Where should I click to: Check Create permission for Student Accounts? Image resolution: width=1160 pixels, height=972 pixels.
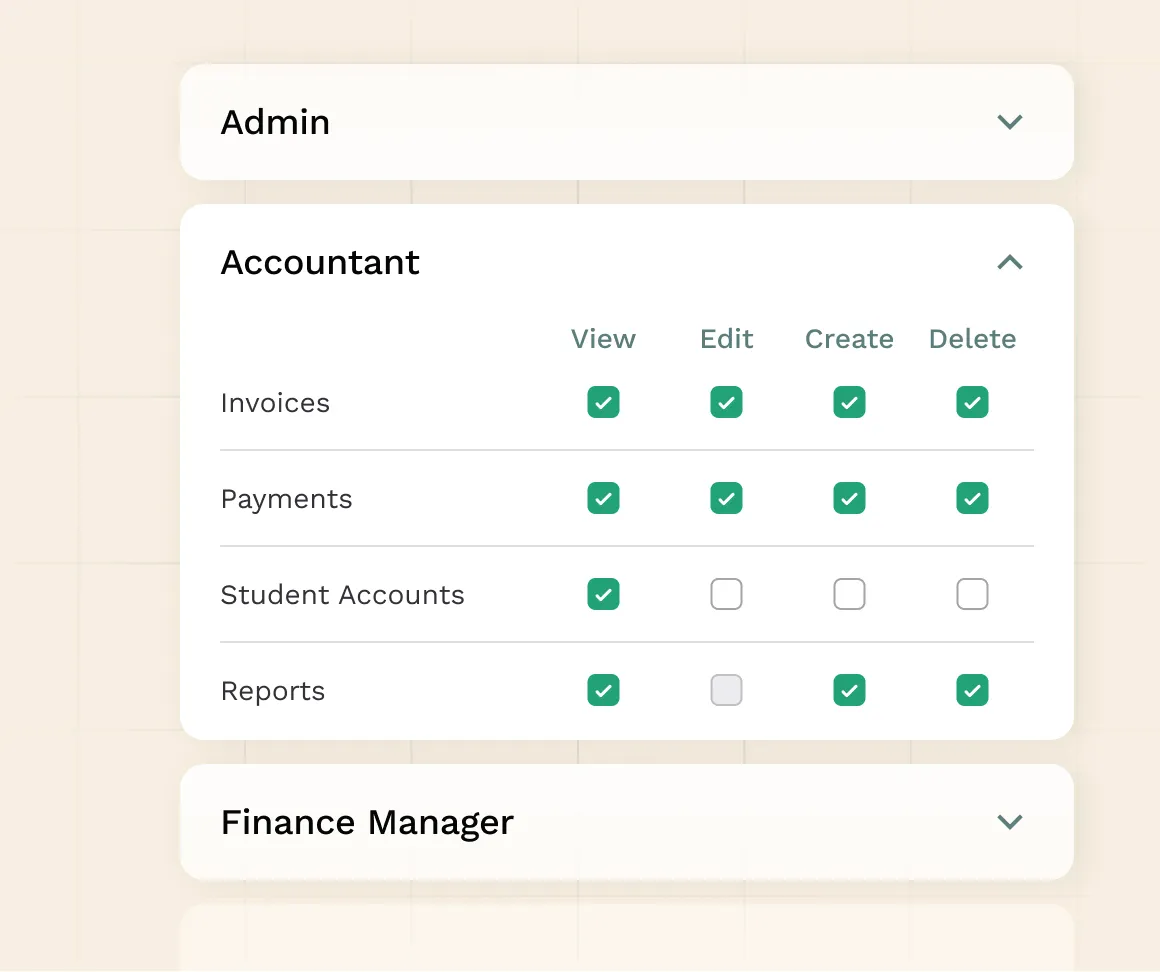pyautogui.click(x=849, y=595)
